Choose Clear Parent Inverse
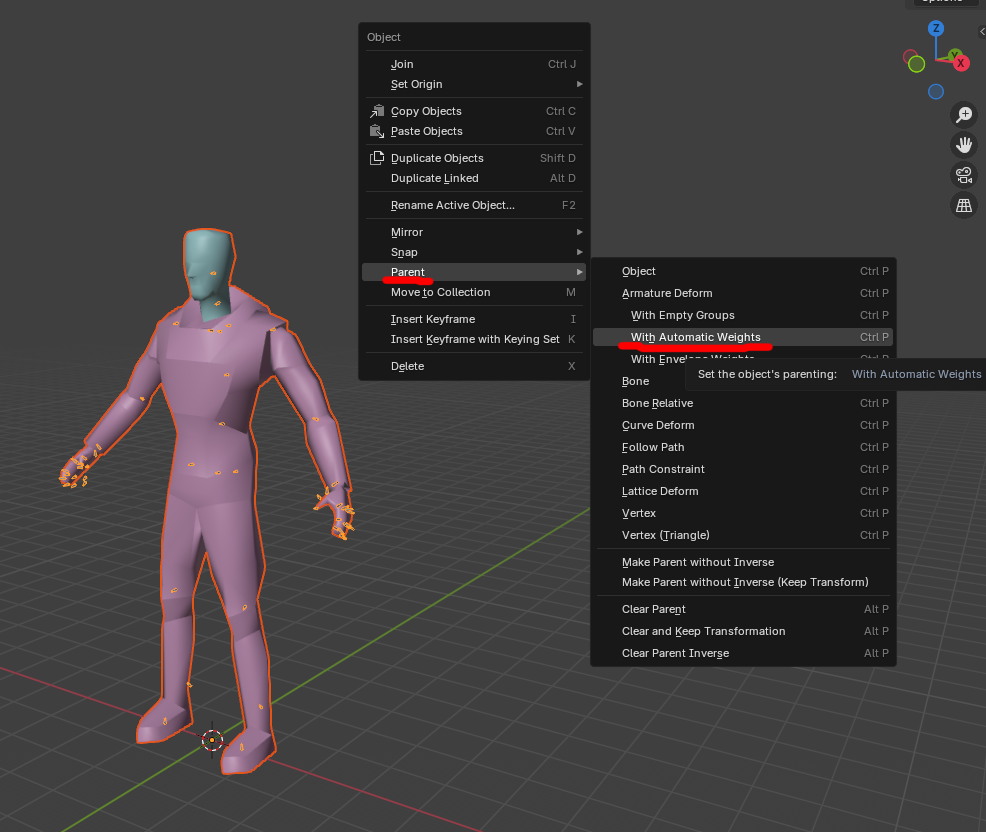 point(743,653)
